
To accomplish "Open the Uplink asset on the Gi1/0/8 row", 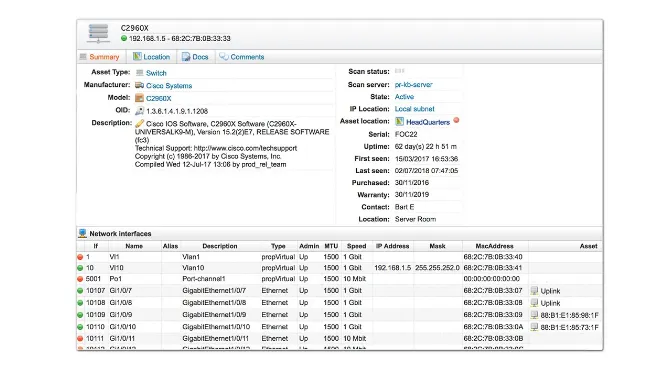I will [x=550, y=303].
